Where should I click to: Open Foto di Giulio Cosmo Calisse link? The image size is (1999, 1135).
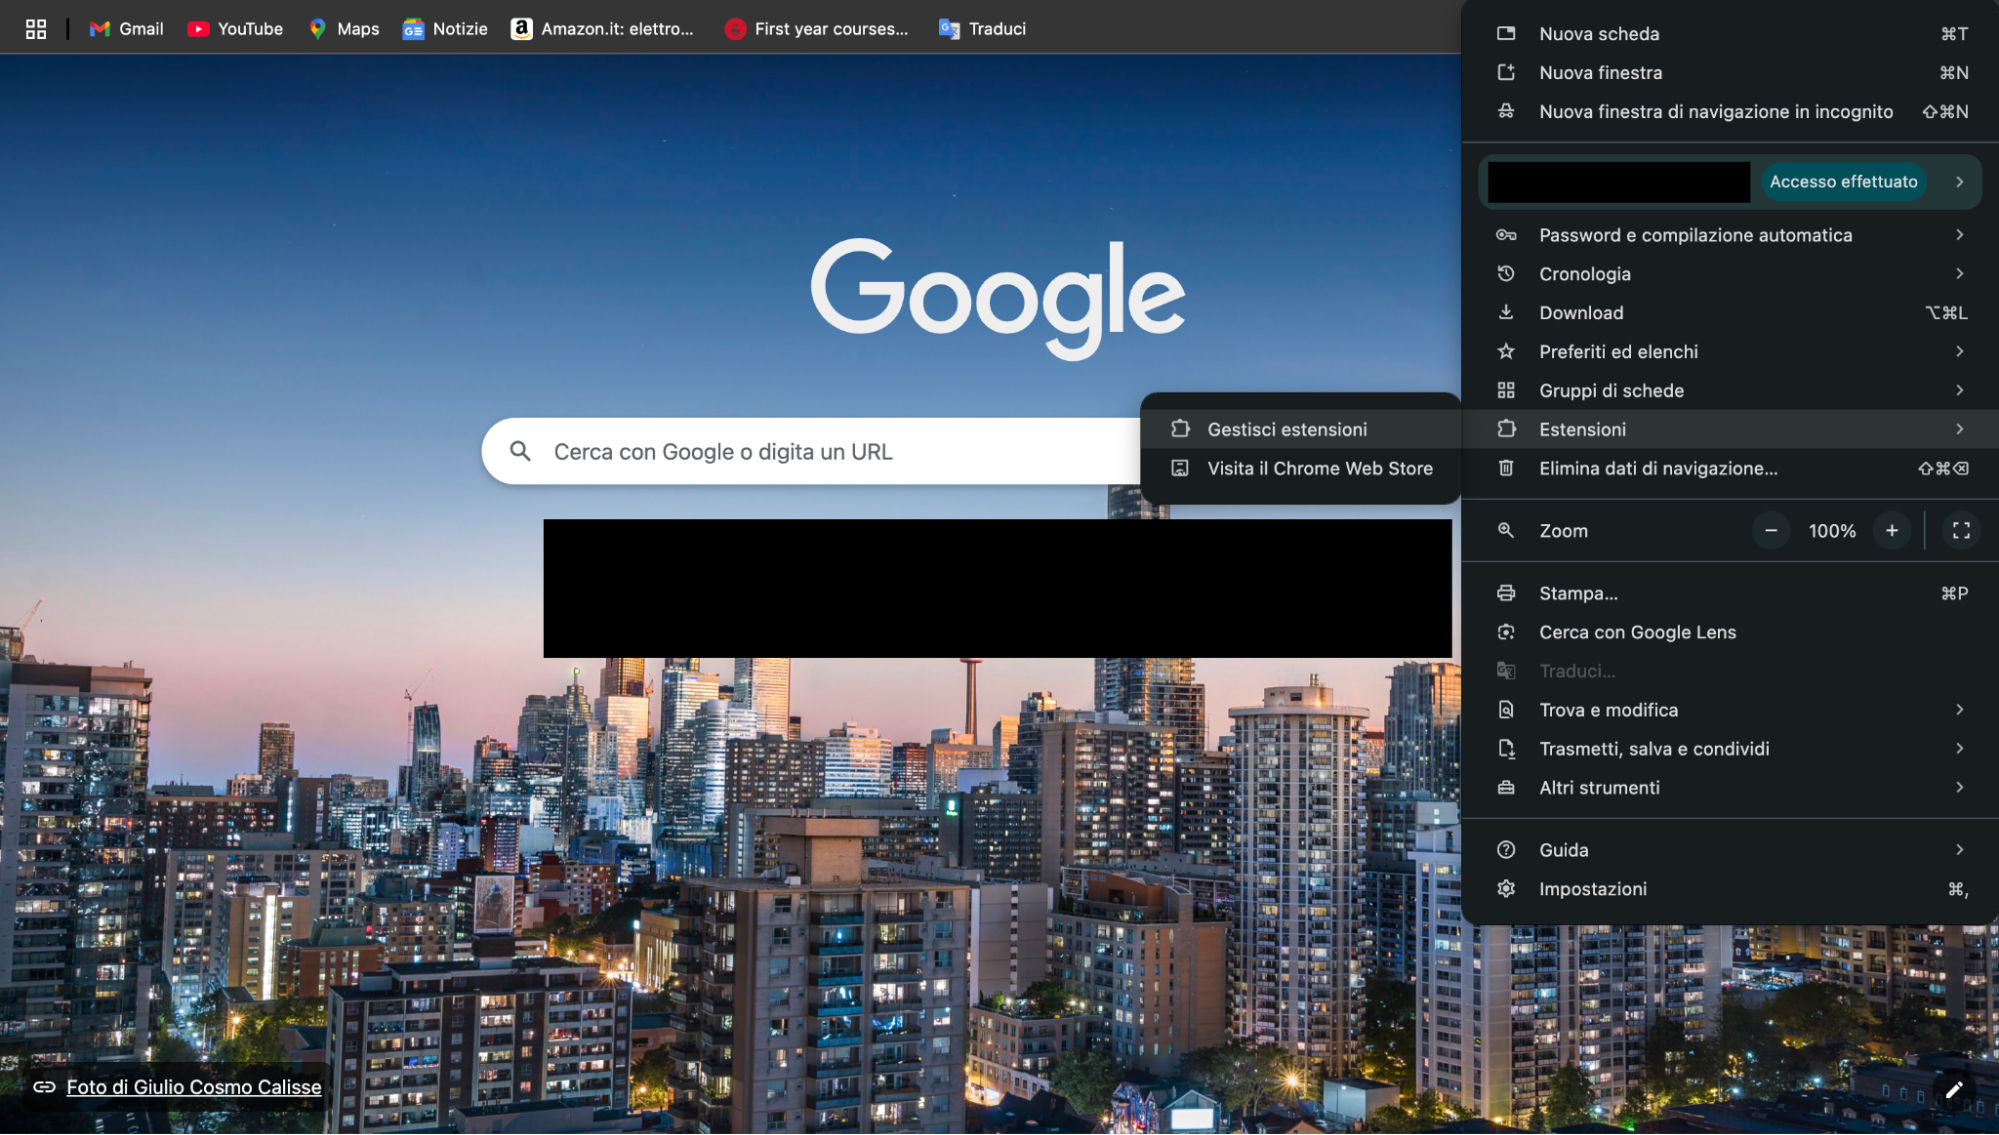coord(193,1087)
